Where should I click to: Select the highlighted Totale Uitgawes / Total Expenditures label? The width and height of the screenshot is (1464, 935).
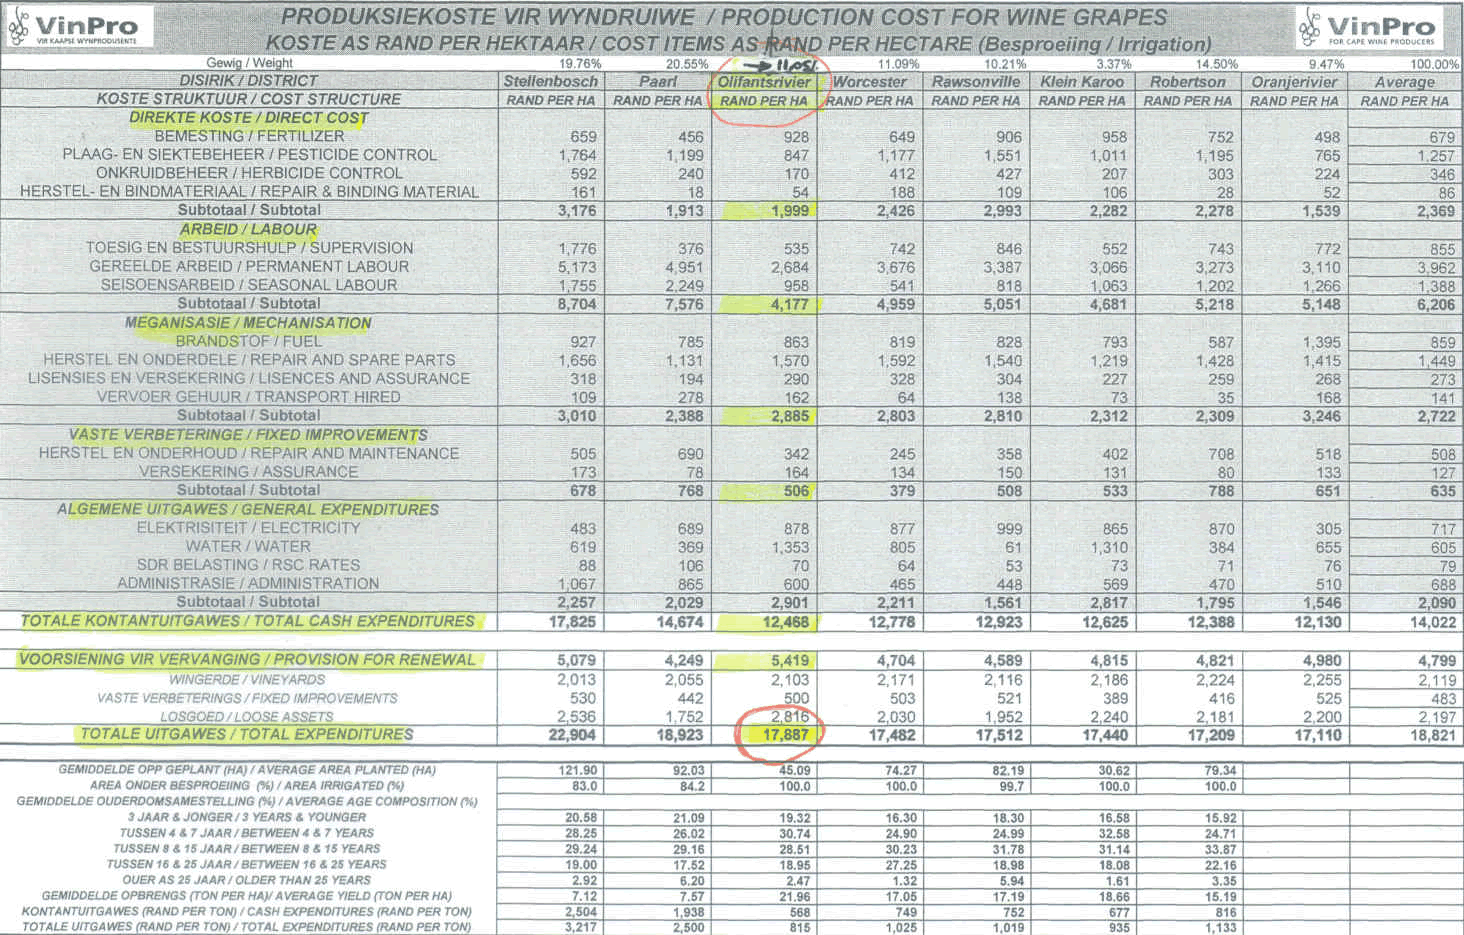(246, 735)
